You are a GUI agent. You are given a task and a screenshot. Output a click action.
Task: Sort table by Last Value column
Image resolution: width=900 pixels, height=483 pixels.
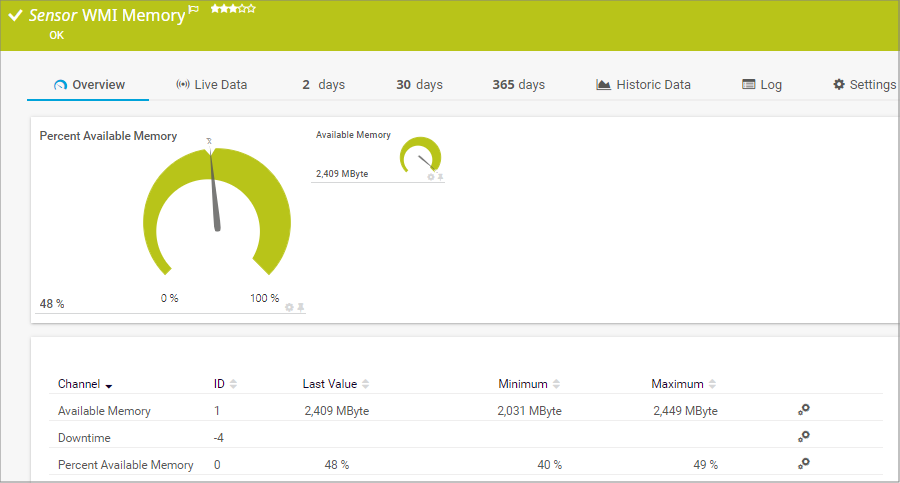(366, 384)
